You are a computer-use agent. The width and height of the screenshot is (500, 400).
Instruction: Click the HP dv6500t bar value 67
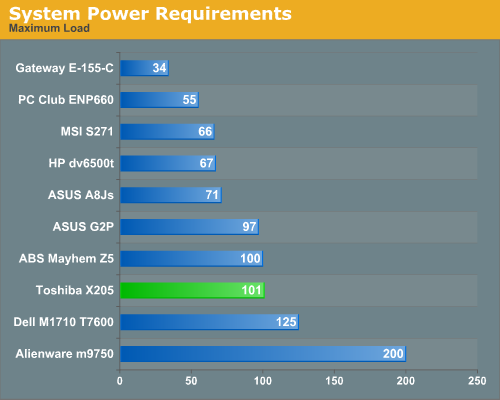coord(206,163)
